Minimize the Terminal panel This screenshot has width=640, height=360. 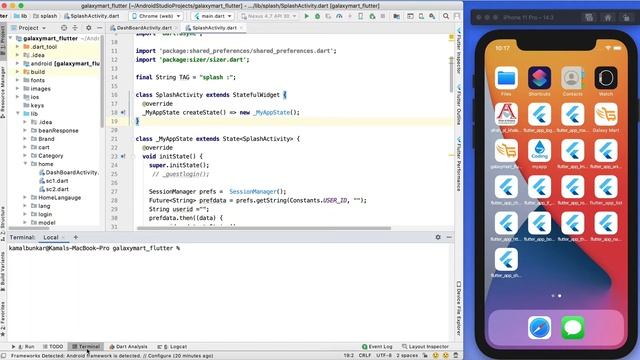coord(449,237)
